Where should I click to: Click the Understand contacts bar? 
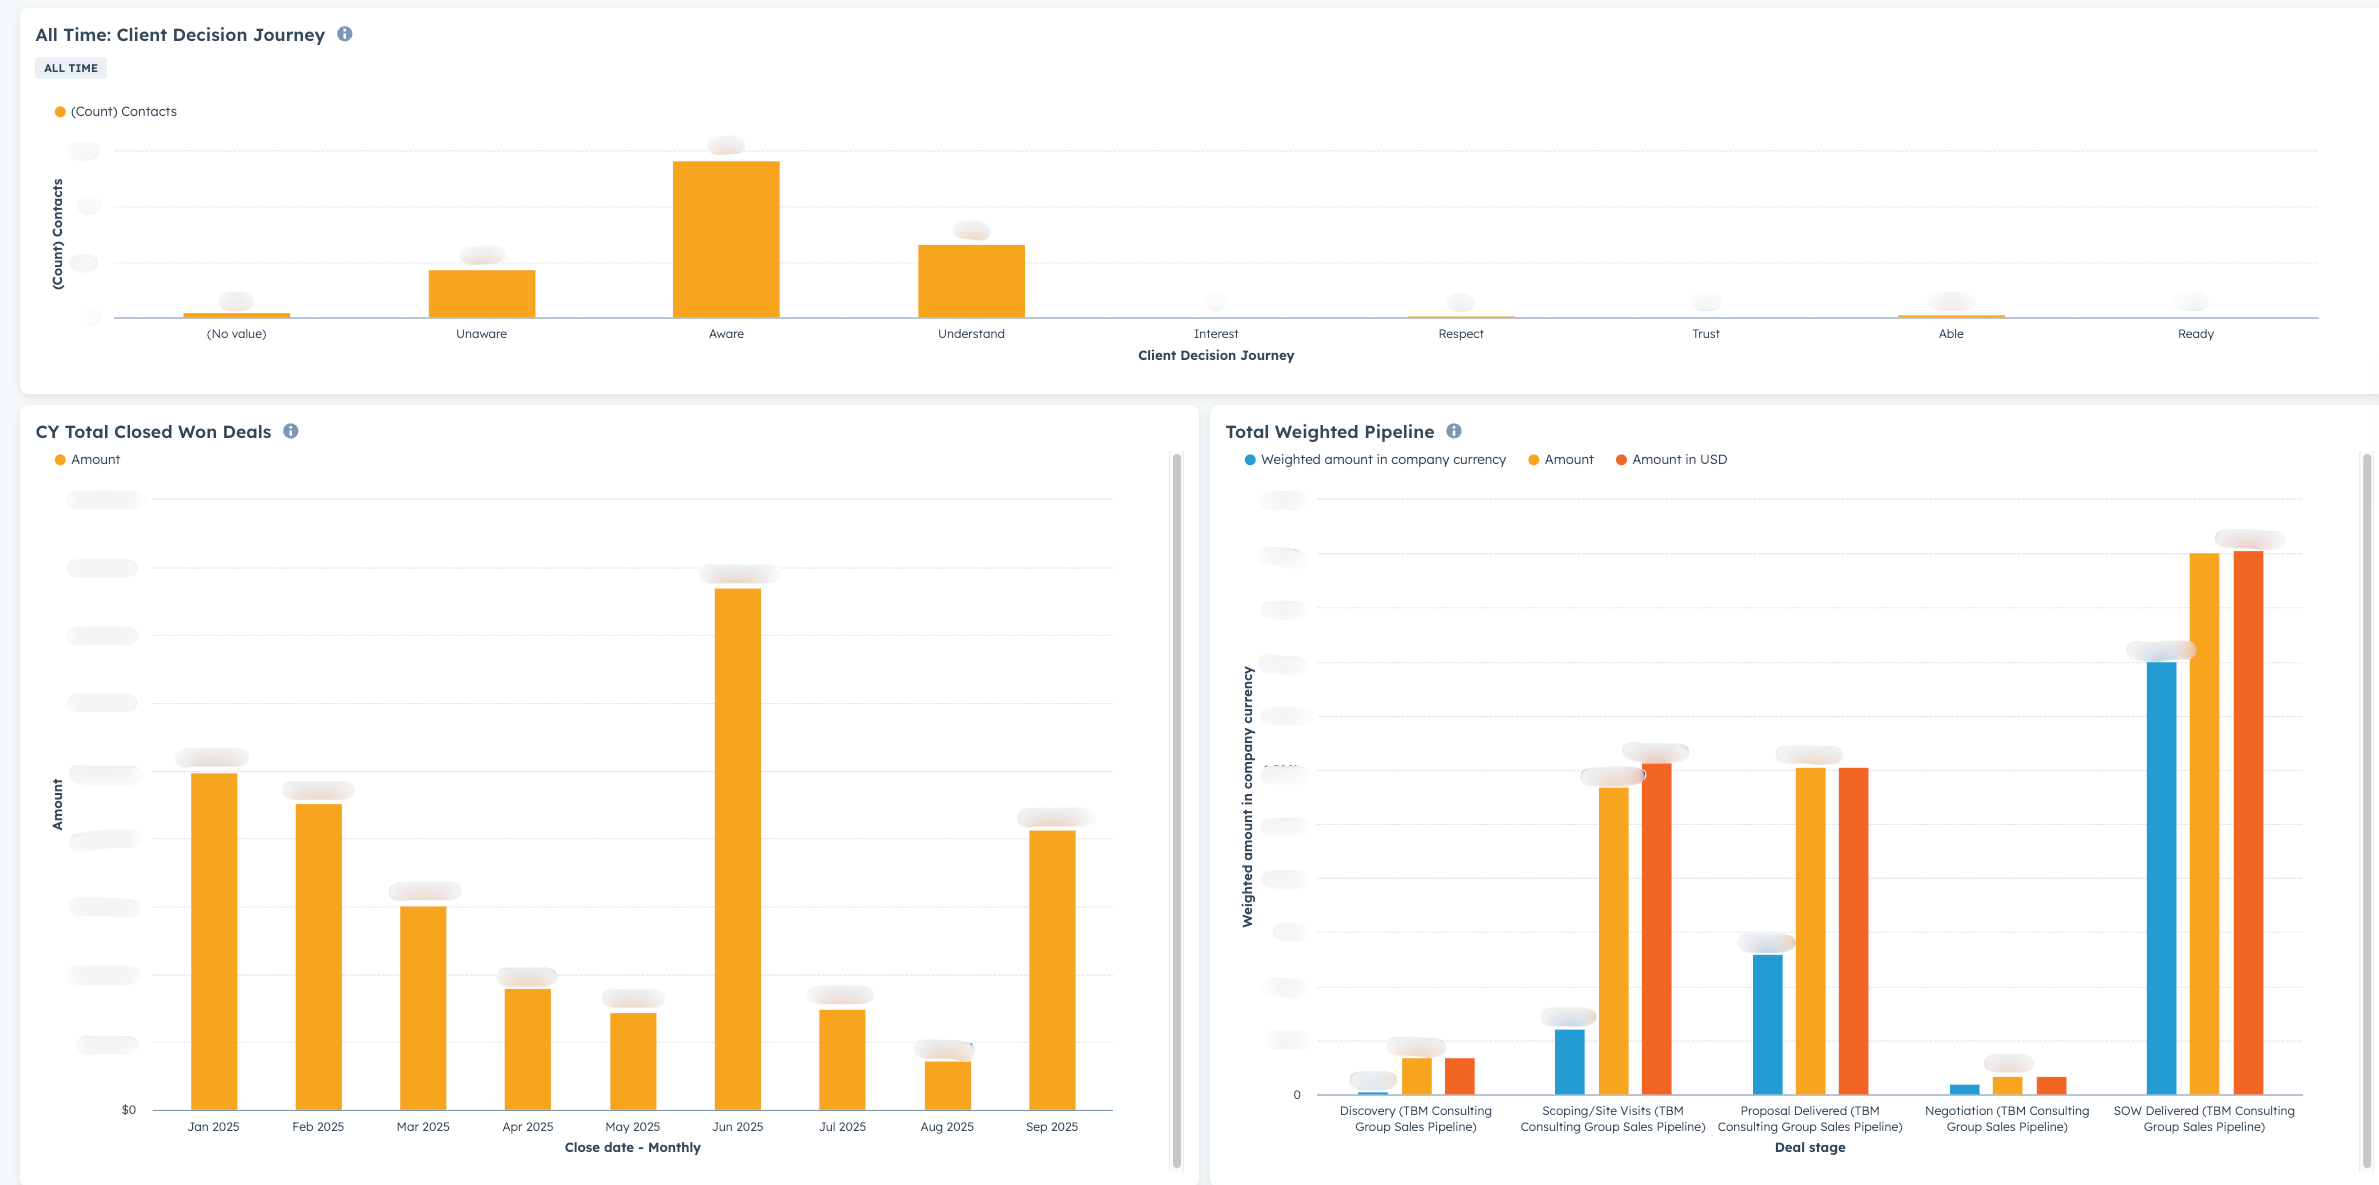coord(971,281)
